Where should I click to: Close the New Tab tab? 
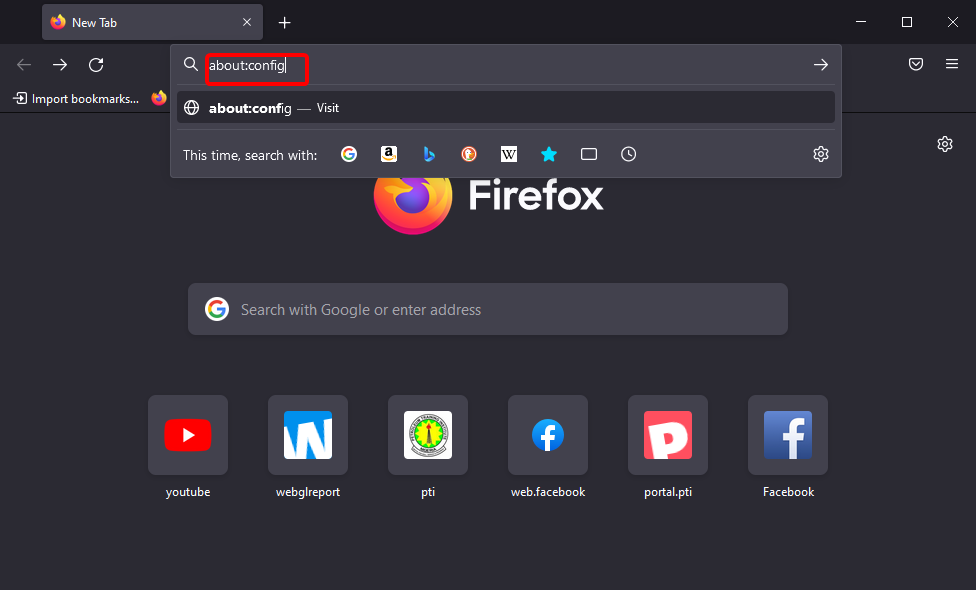(246, 22)
